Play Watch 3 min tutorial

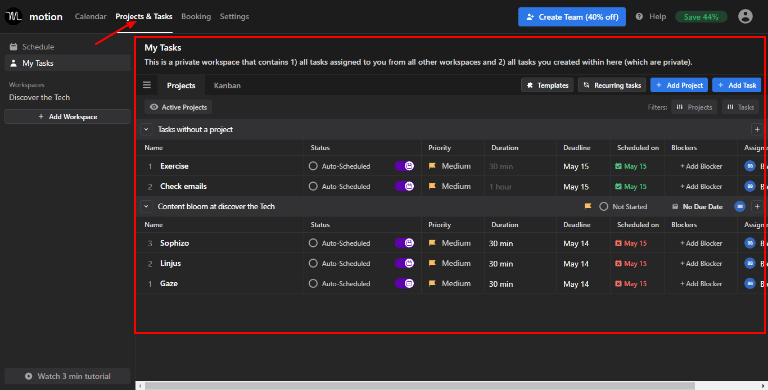[68, 376]
